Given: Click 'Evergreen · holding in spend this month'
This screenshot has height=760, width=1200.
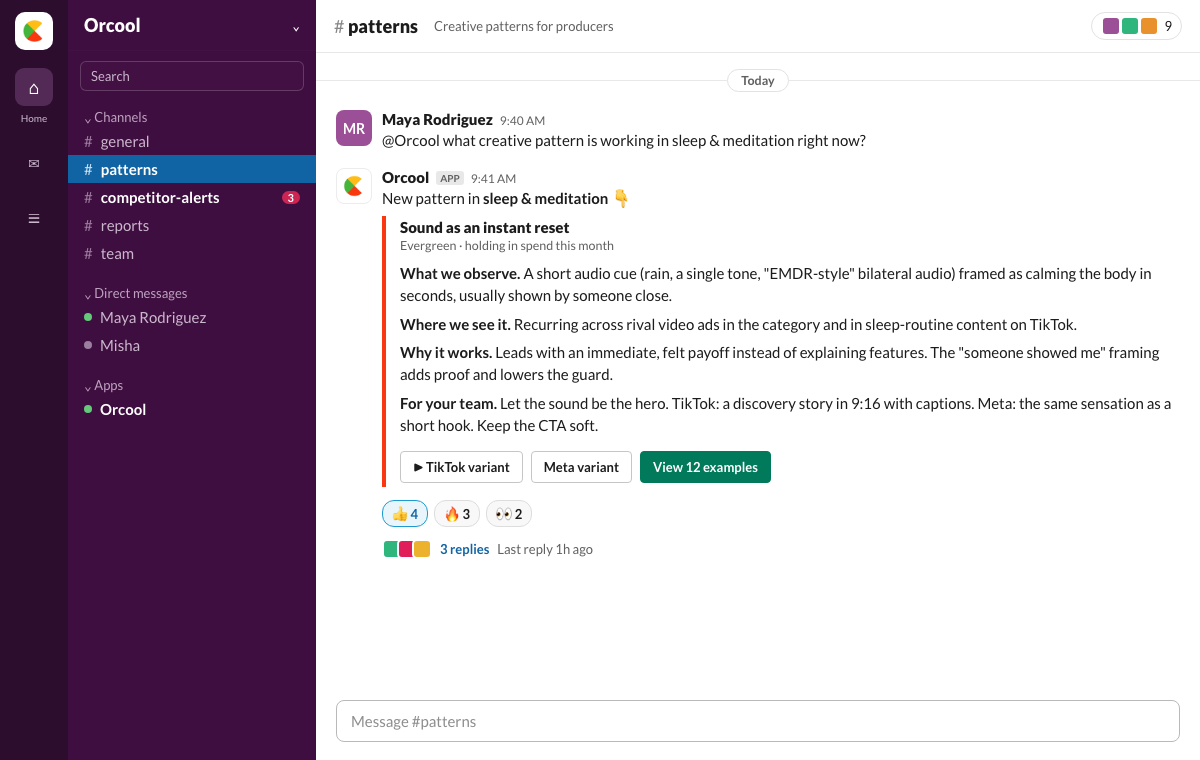Looking at the screenshot, I should coord(507,246).
